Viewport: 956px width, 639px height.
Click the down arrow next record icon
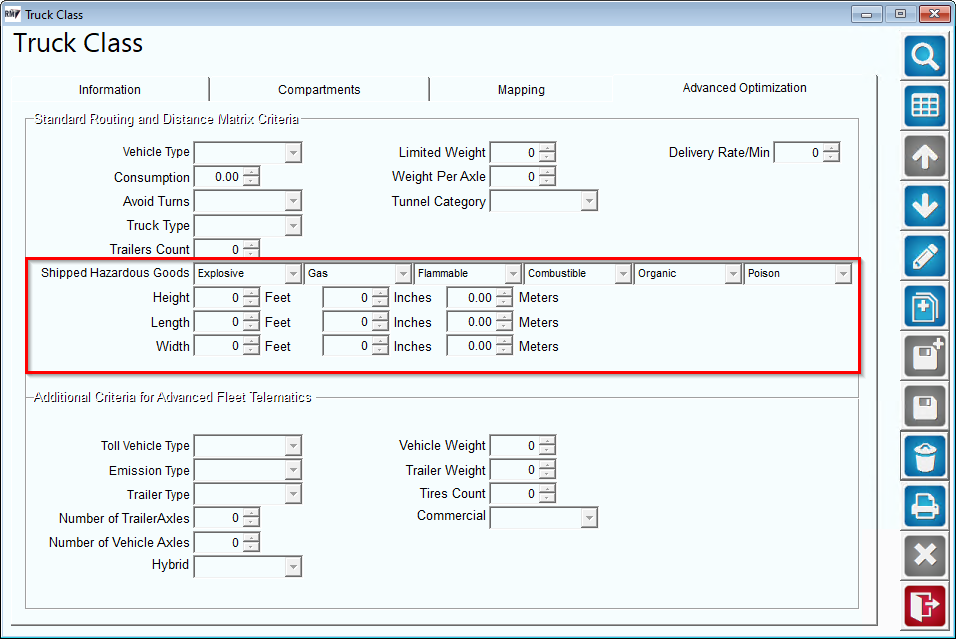[925, 206]
